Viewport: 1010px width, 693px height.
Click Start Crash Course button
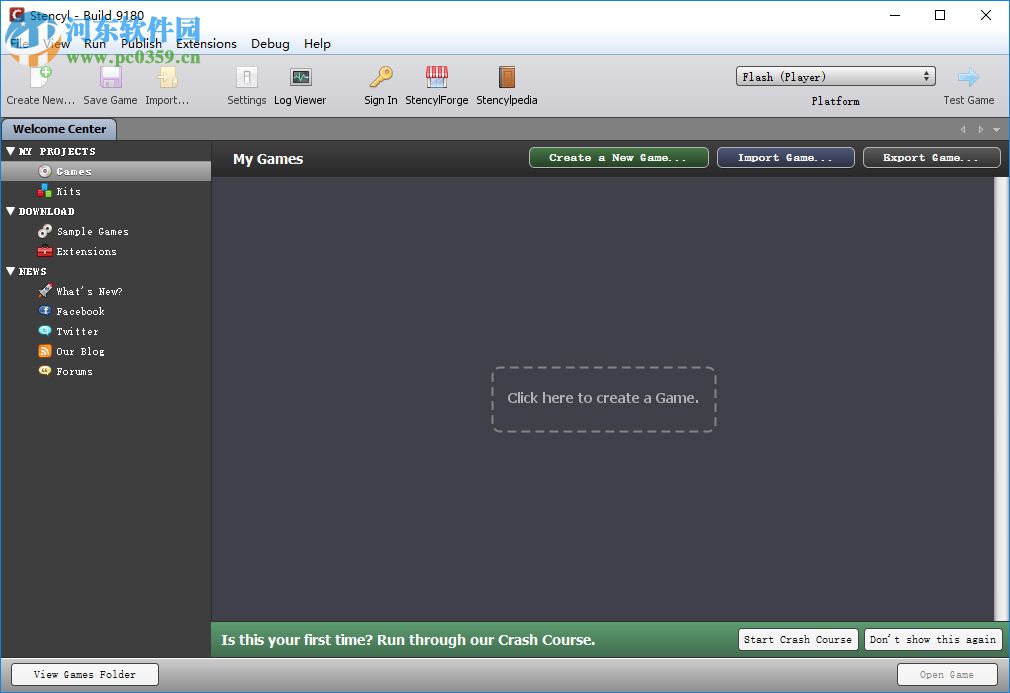click(x=797, y=640)
